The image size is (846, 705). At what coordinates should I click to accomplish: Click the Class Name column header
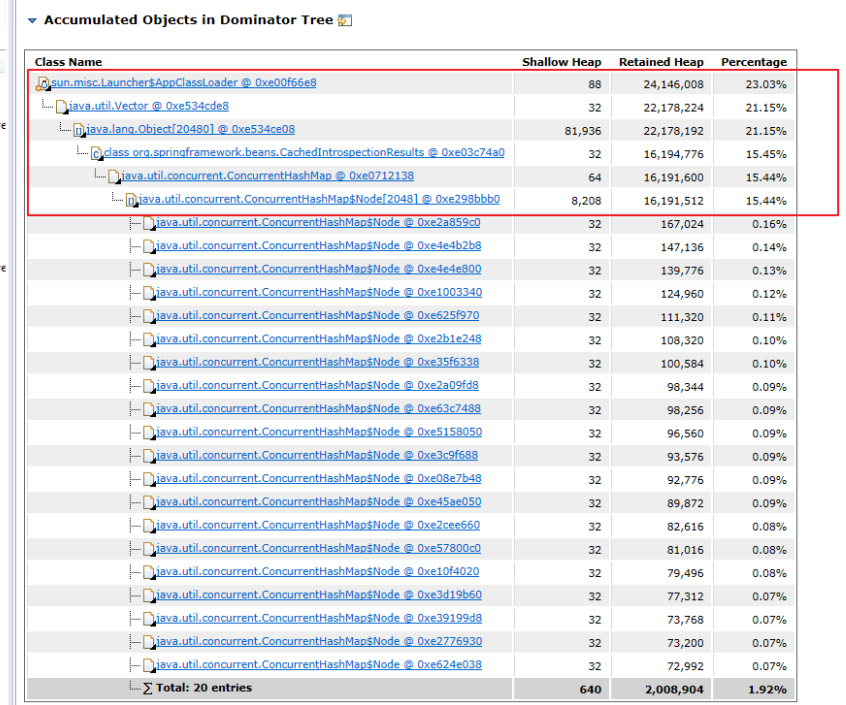tap(68, 62)
